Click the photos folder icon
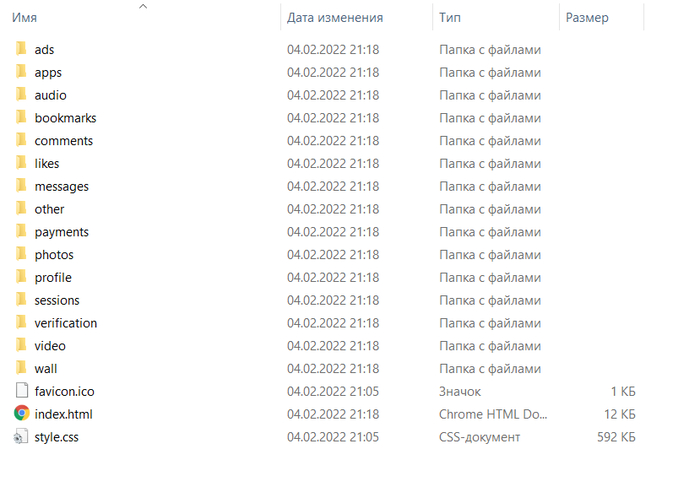The image size is (700, 487). tap(21, 253)
